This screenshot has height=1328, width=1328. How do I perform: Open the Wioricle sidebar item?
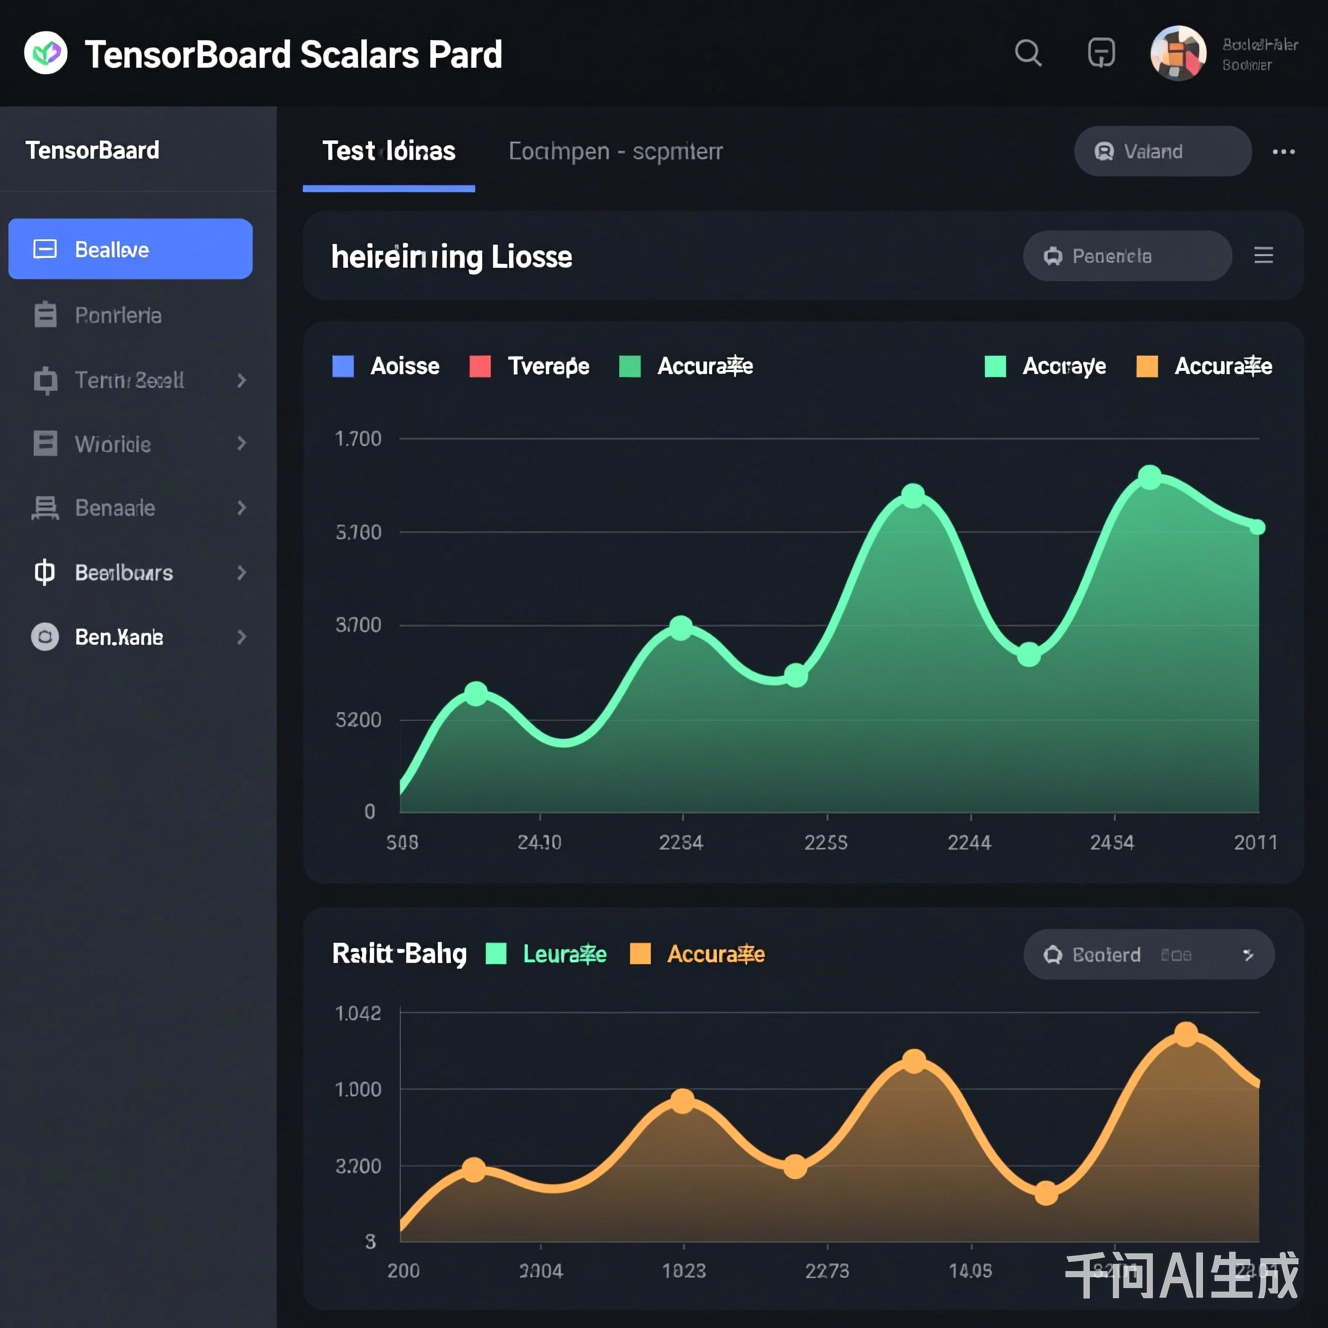[x=130, y=444]
